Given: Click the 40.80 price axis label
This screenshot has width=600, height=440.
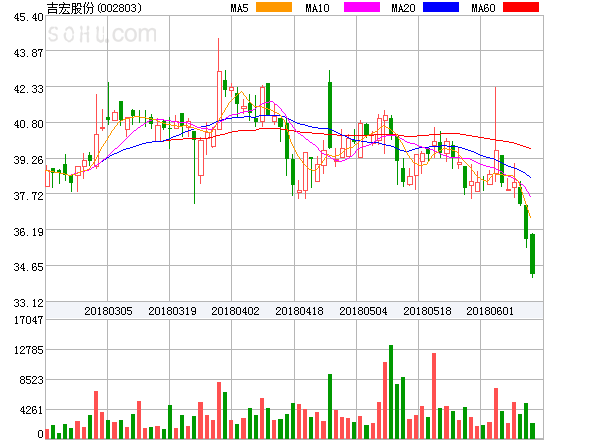Looking at the screenshot, I should pos(28,124).
